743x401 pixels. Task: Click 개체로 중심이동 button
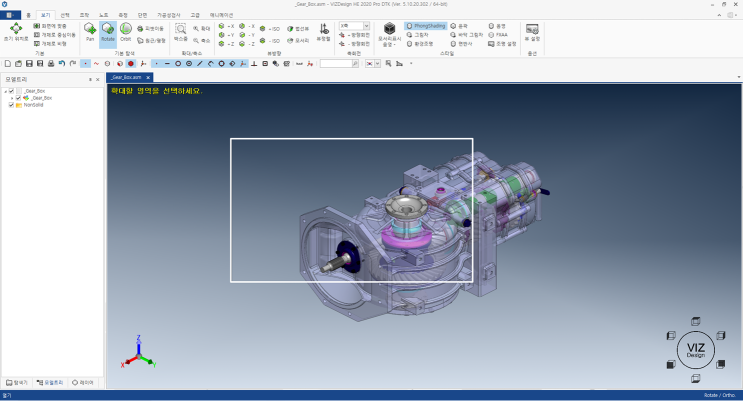coord(54,35)
